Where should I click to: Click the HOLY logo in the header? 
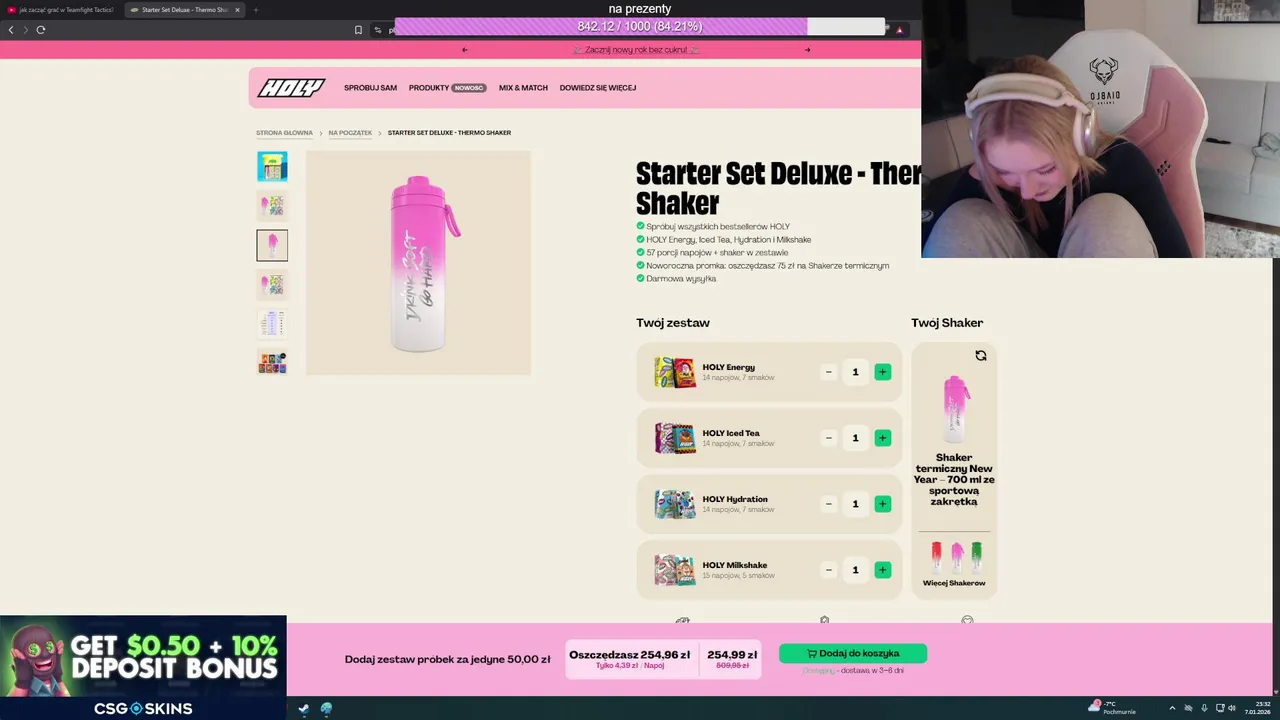coord(291,88)
